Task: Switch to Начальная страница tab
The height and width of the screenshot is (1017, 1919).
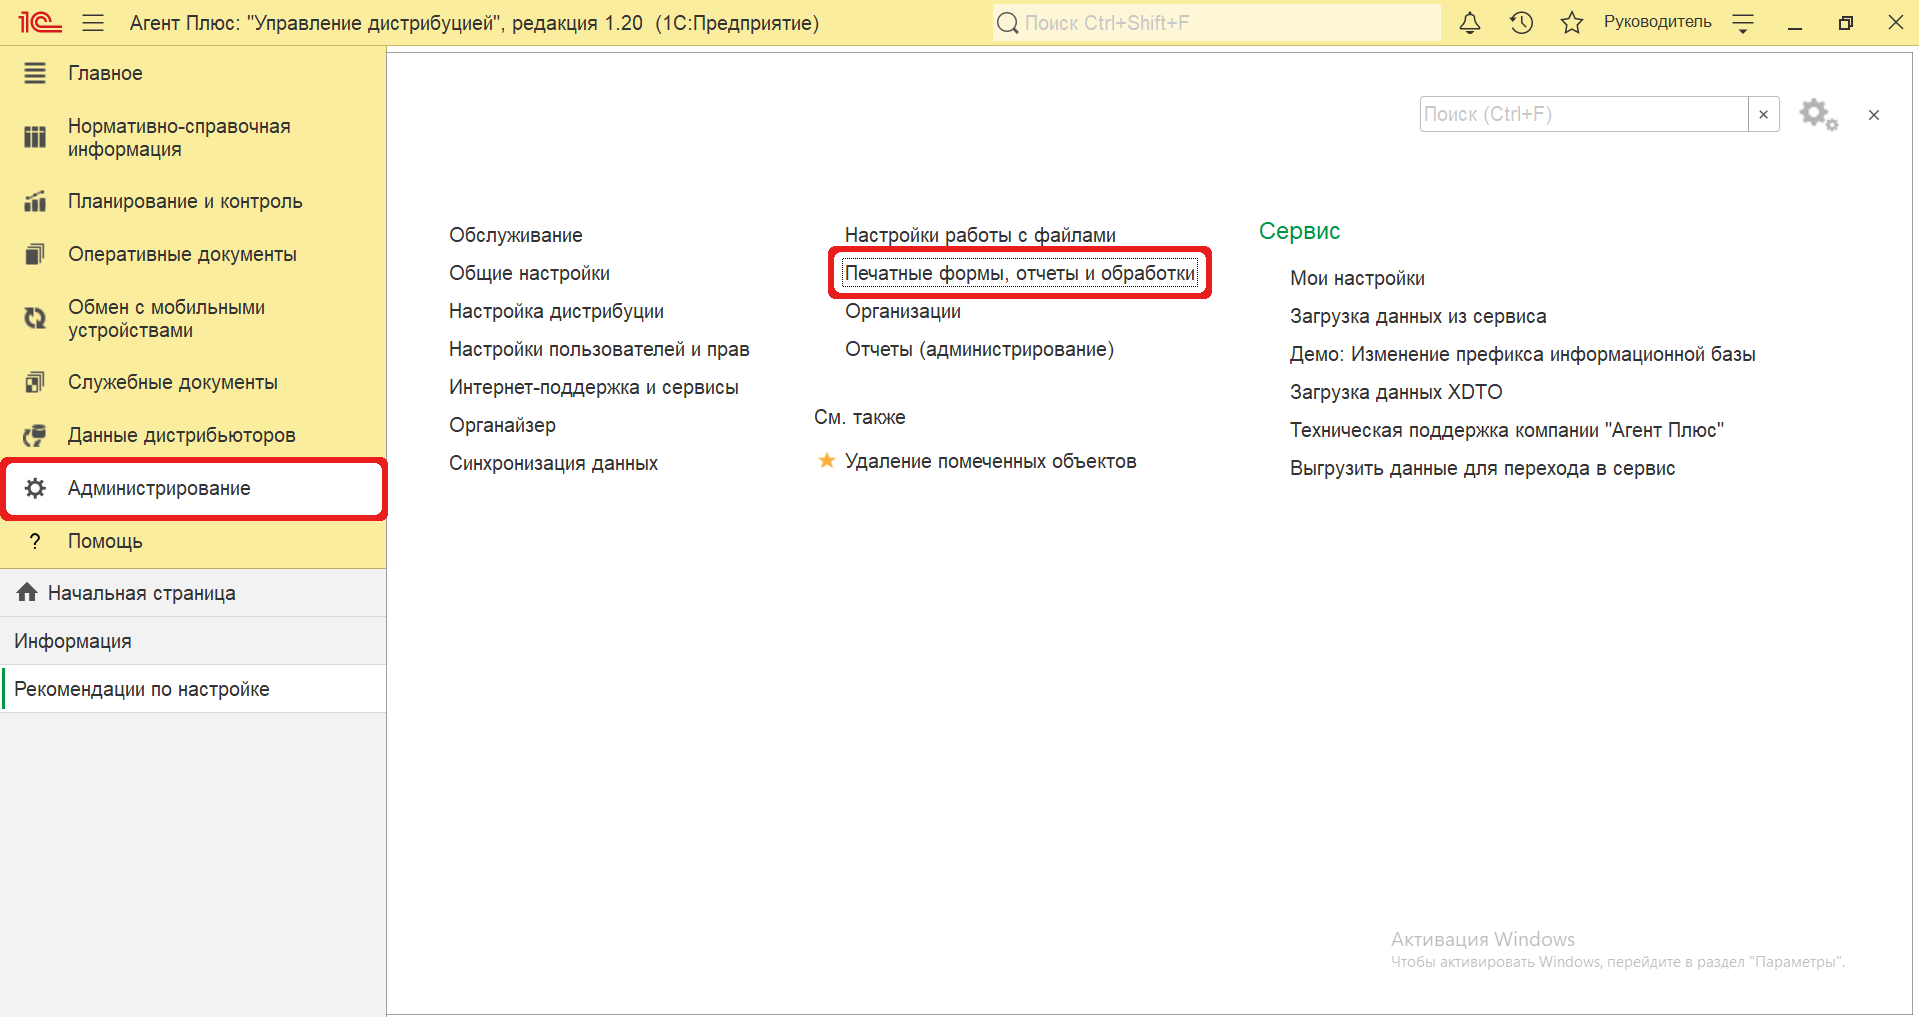Action: pos(141,593)
